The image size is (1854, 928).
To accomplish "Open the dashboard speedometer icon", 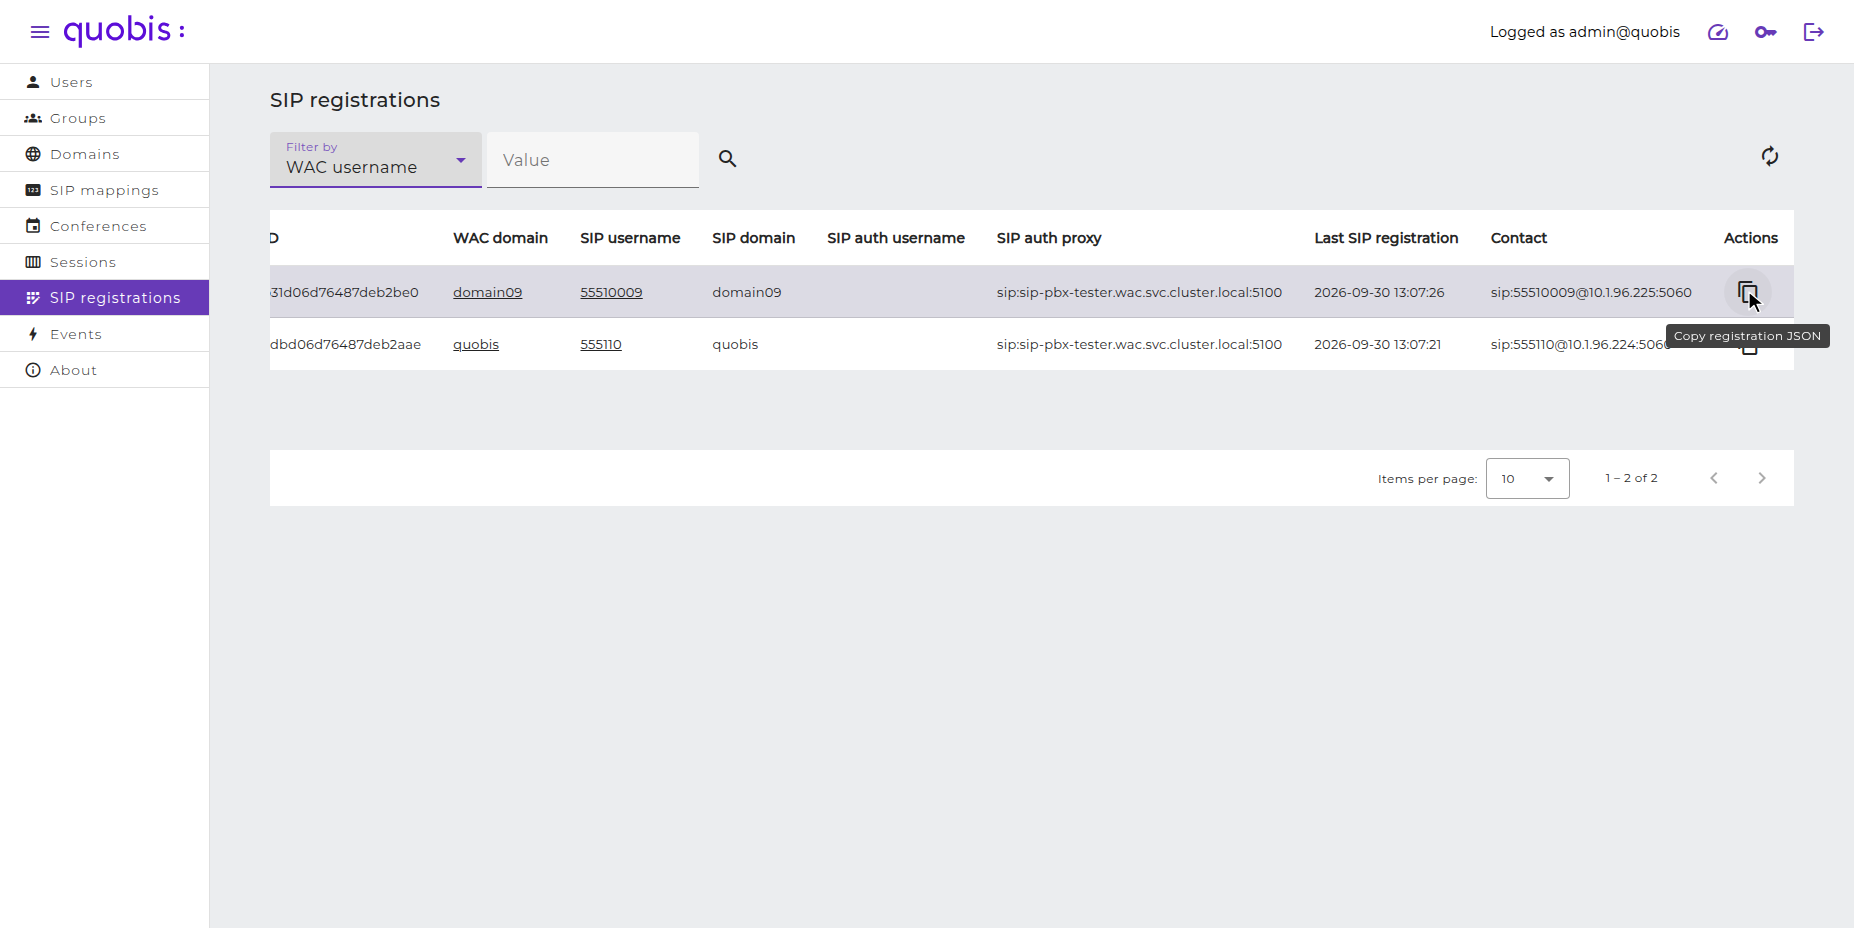I will 1718,32.
